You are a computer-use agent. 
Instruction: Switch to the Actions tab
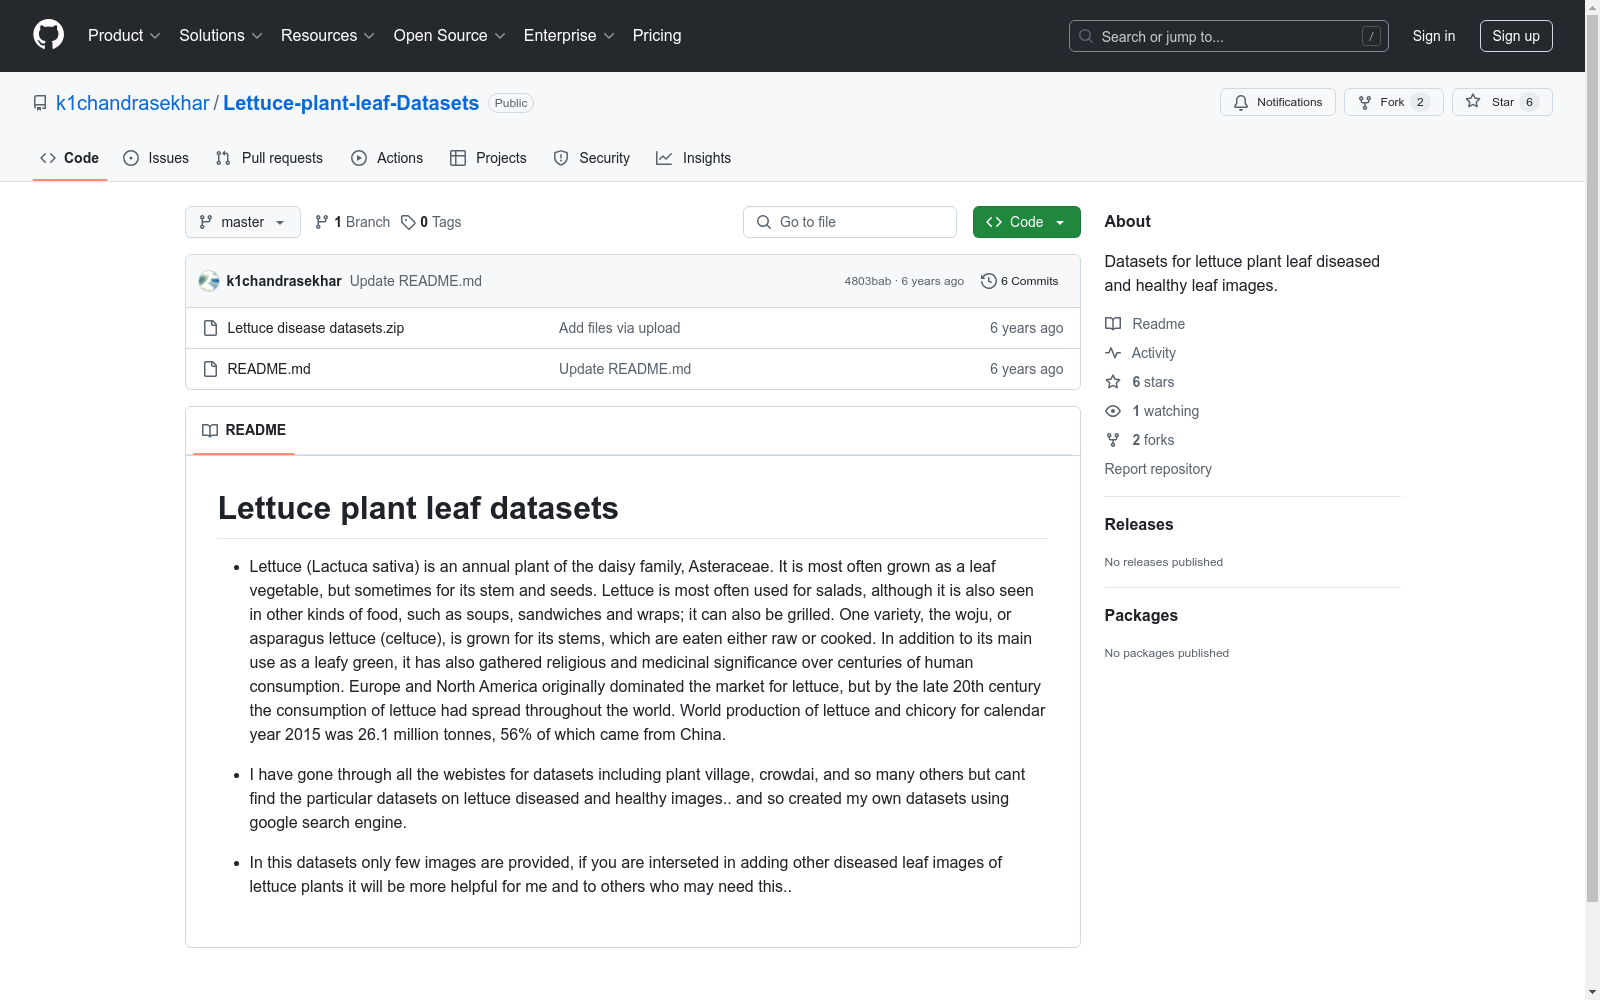(387, 158)
